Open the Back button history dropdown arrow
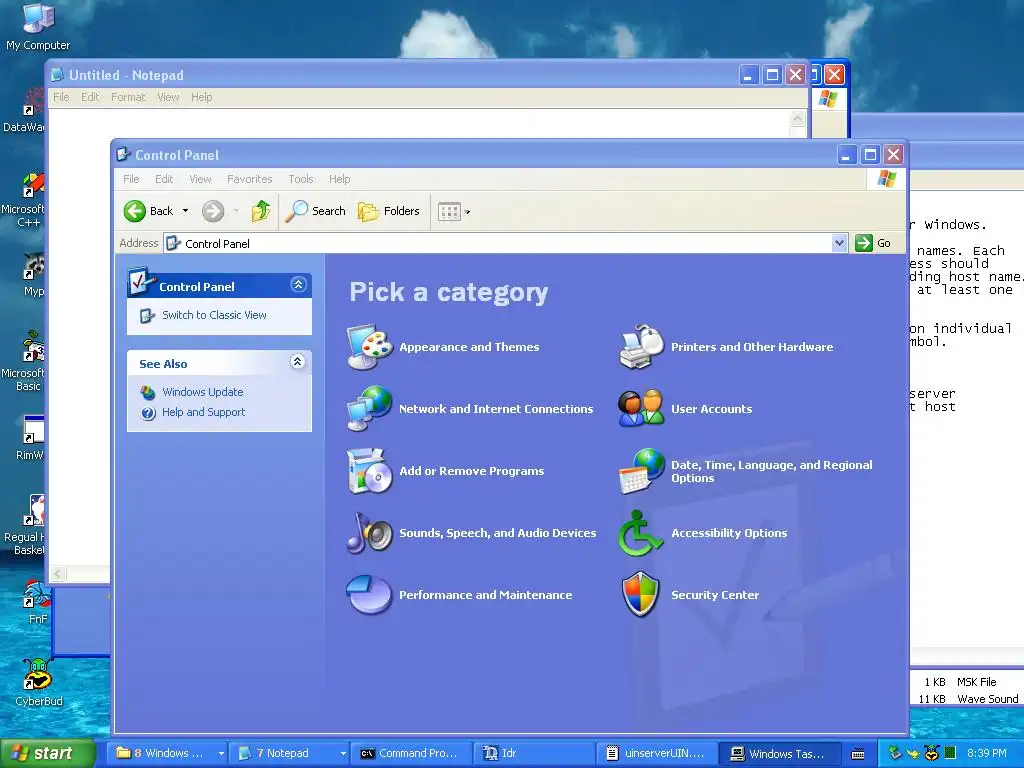 [185, 211]
